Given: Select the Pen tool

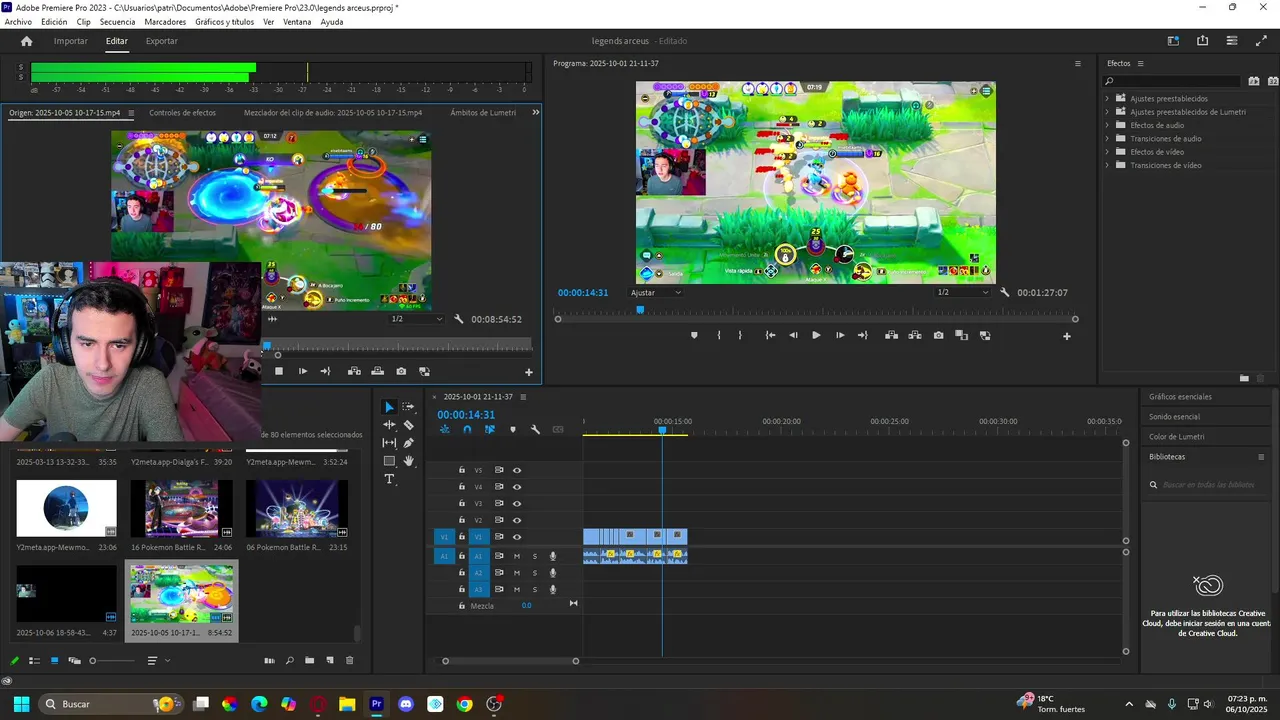Looking at the screenshot, I should (408, 443).
